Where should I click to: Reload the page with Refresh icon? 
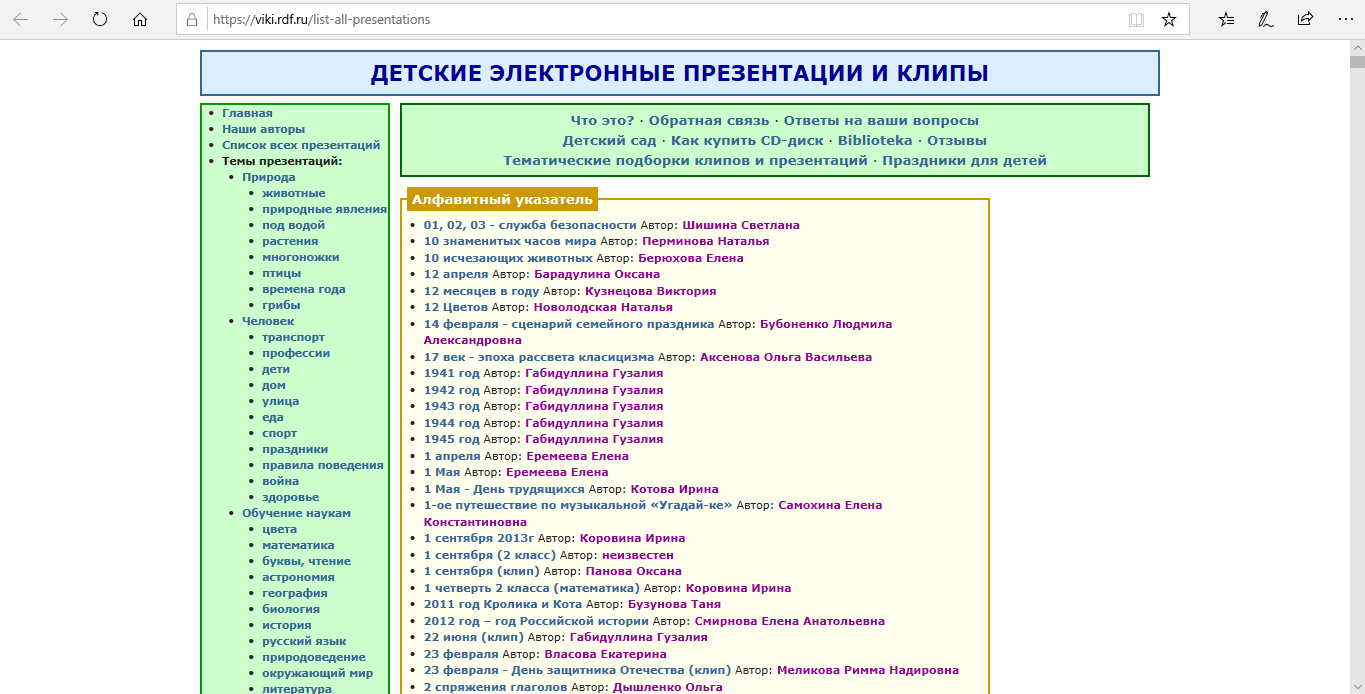(x=100, y=19)
